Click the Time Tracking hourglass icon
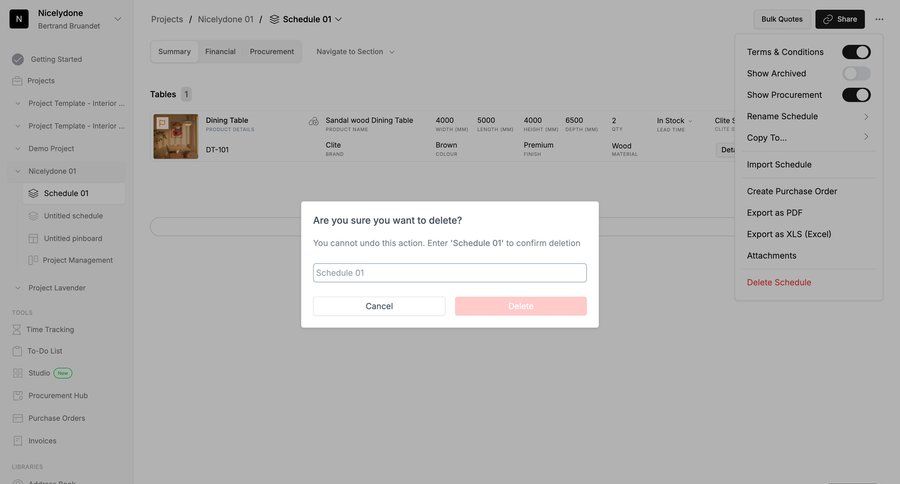The height and width of the screenshot is (484, 900). coord(17,330)
